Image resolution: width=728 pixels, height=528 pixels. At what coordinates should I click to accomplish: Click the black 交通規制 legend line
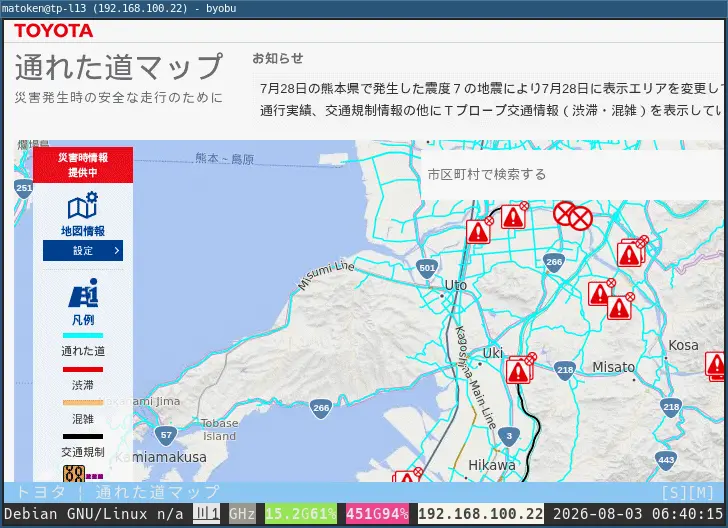coord(83,437)
